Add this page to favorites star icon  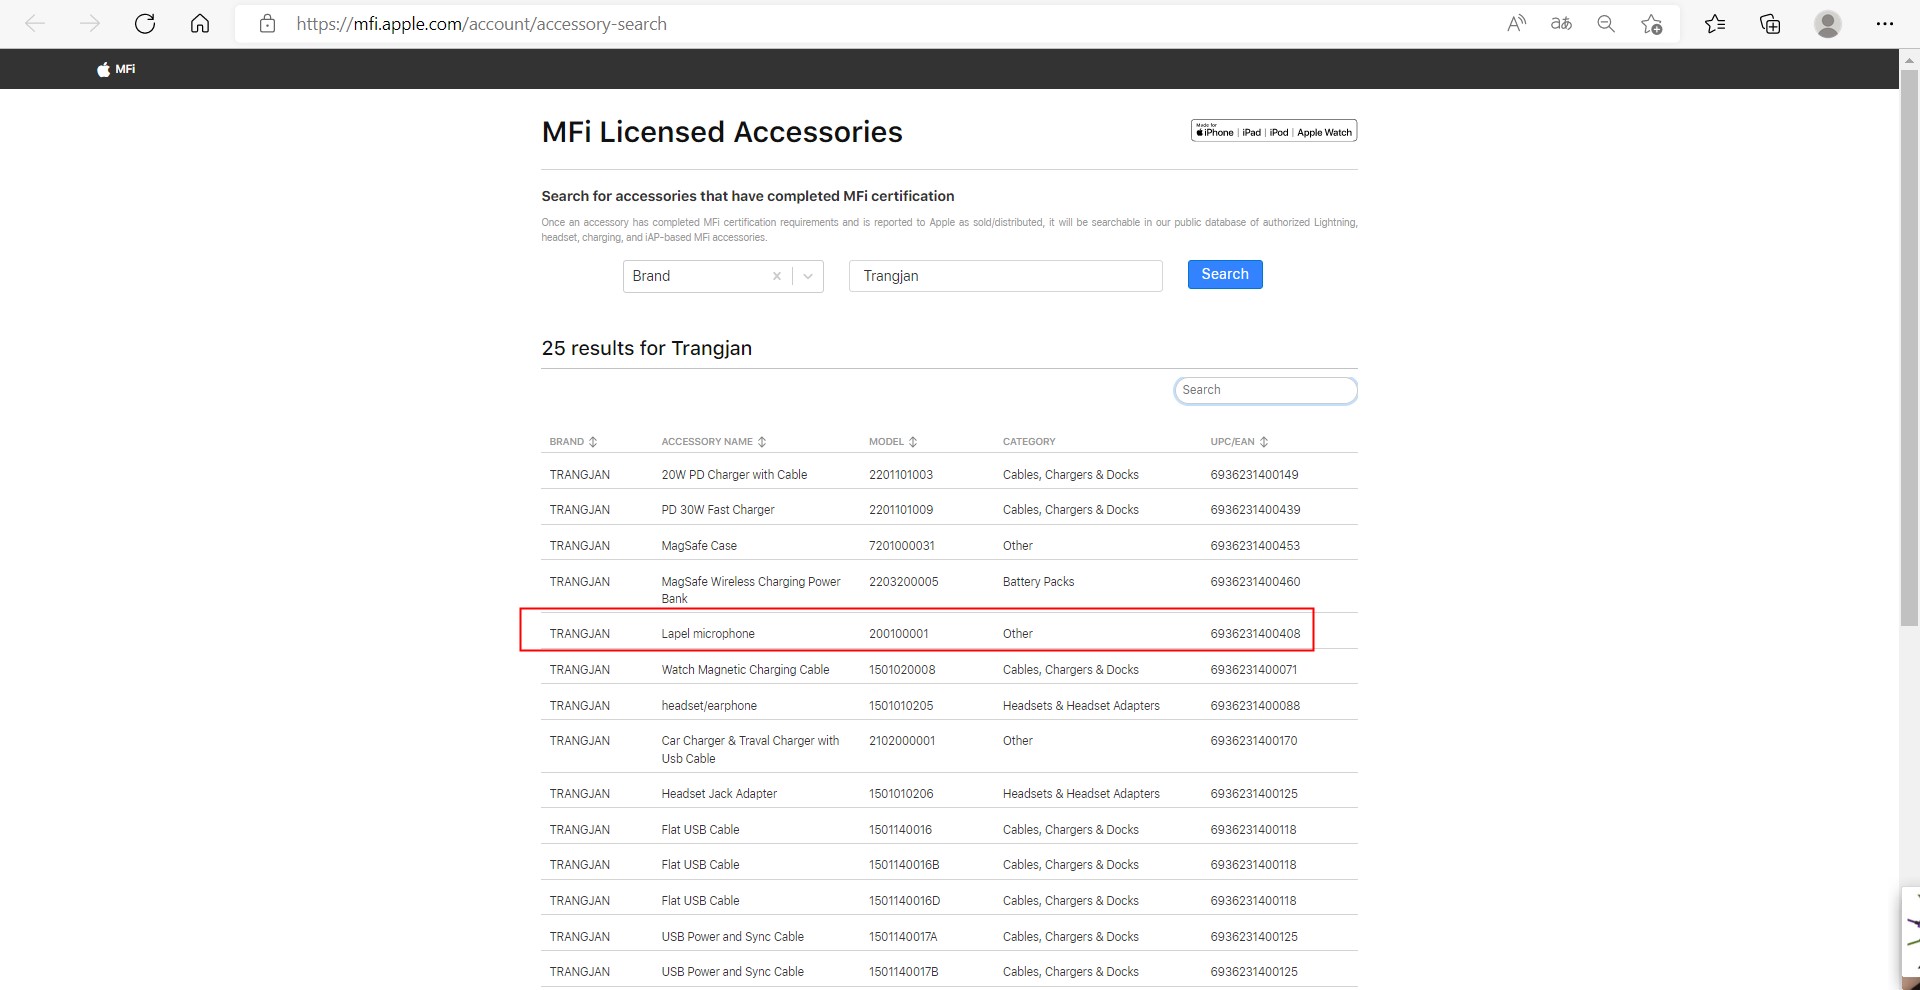click(x=1651, y=24)
